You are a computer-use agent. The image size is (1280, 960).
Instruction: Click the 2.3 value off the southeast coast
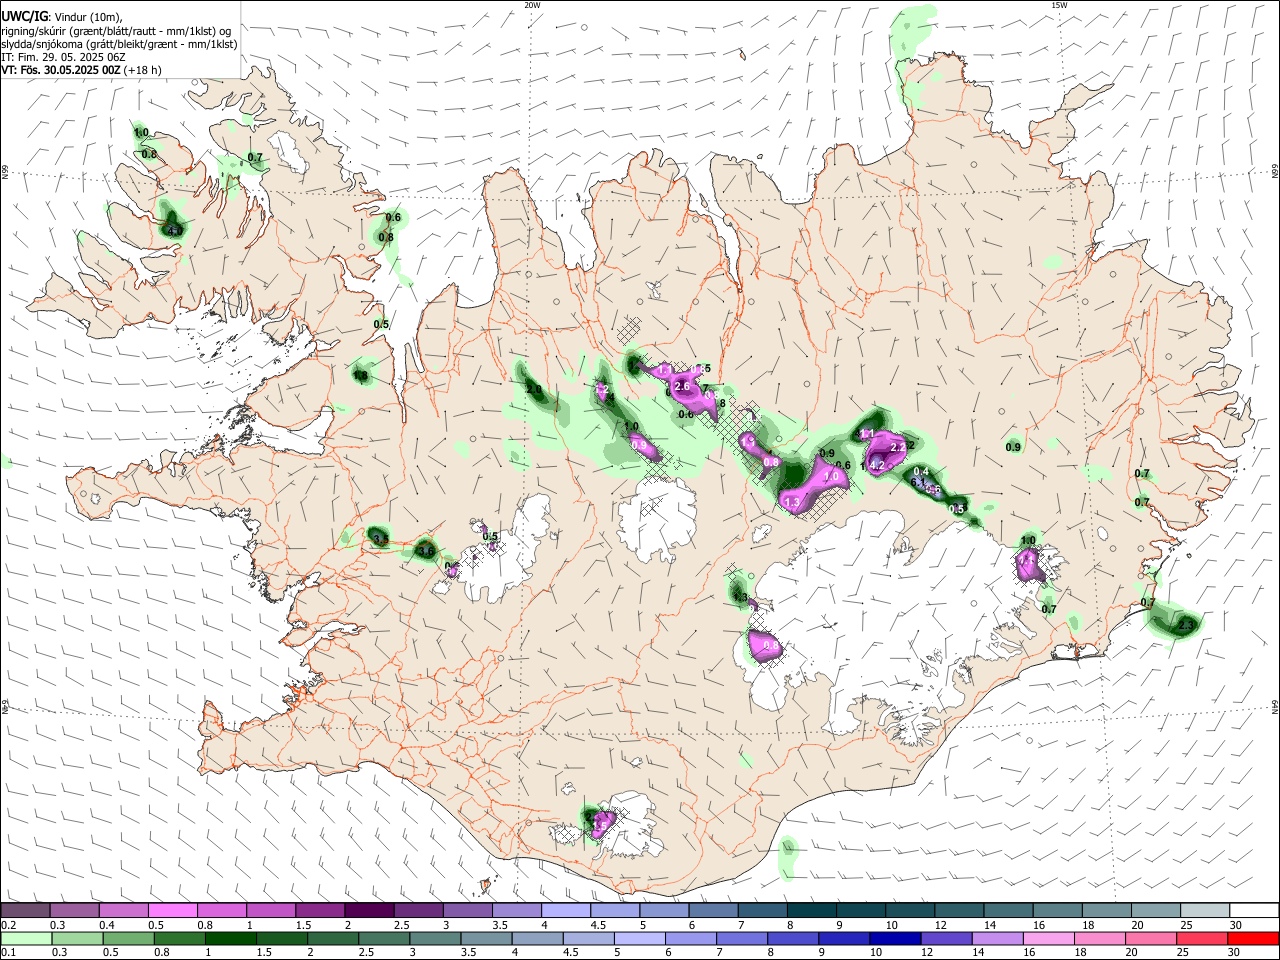tap(1187, 625)
